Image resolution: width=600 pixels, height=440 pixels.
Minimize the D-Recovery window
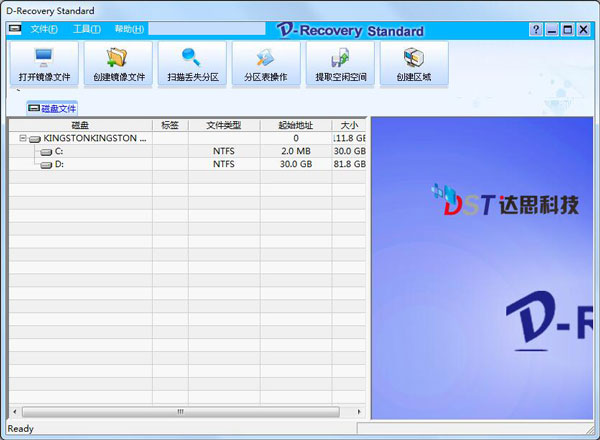tap(552, 29)
